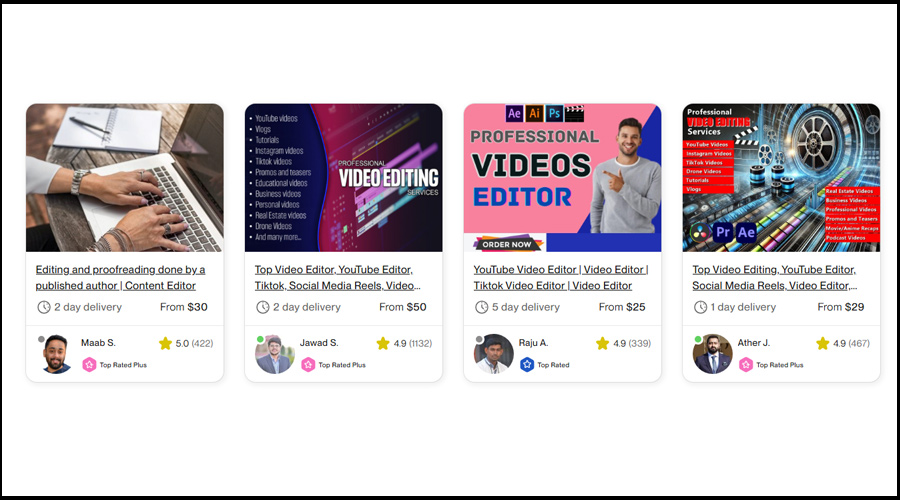Click Jawad S.'s pink Top Rated Plus badge
900x500 pixels.
point(308,365)
